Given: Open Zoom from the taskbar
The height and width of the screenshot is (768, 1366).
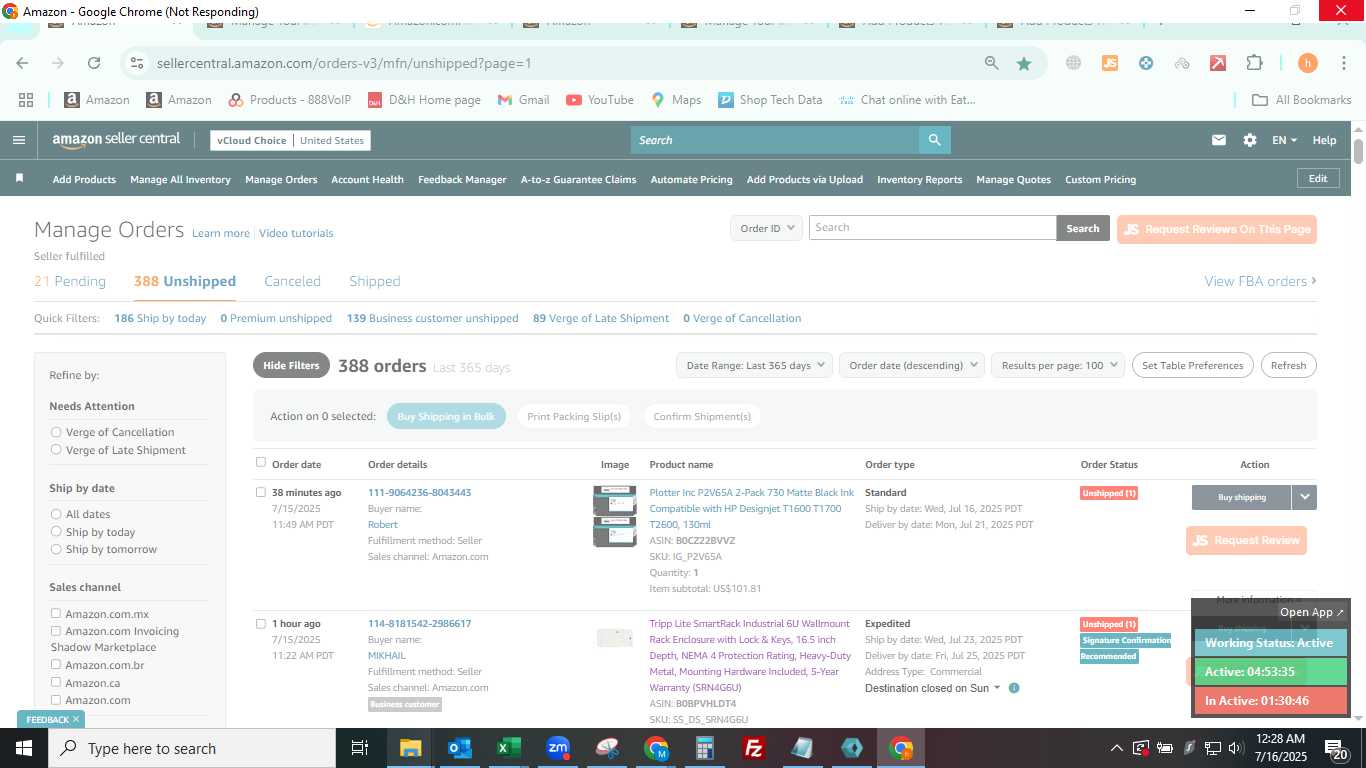Looking at the screenshot, I should click(x=558, y=748).
